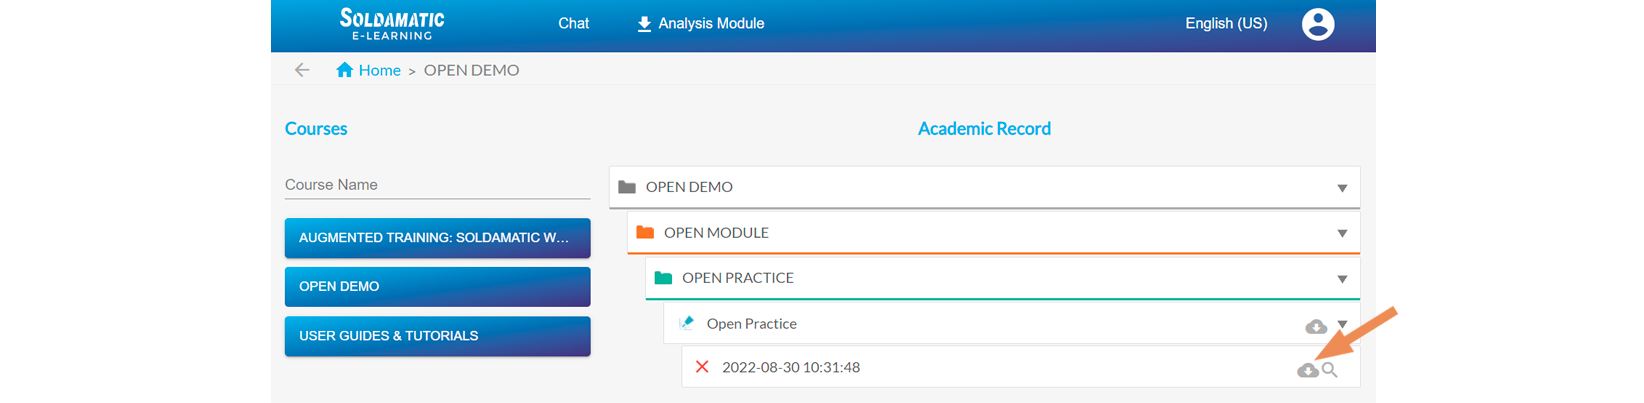Open the Augmented Training: Soldamatic course button
This screenshot has height=403, width=1644.
[437, 238]
